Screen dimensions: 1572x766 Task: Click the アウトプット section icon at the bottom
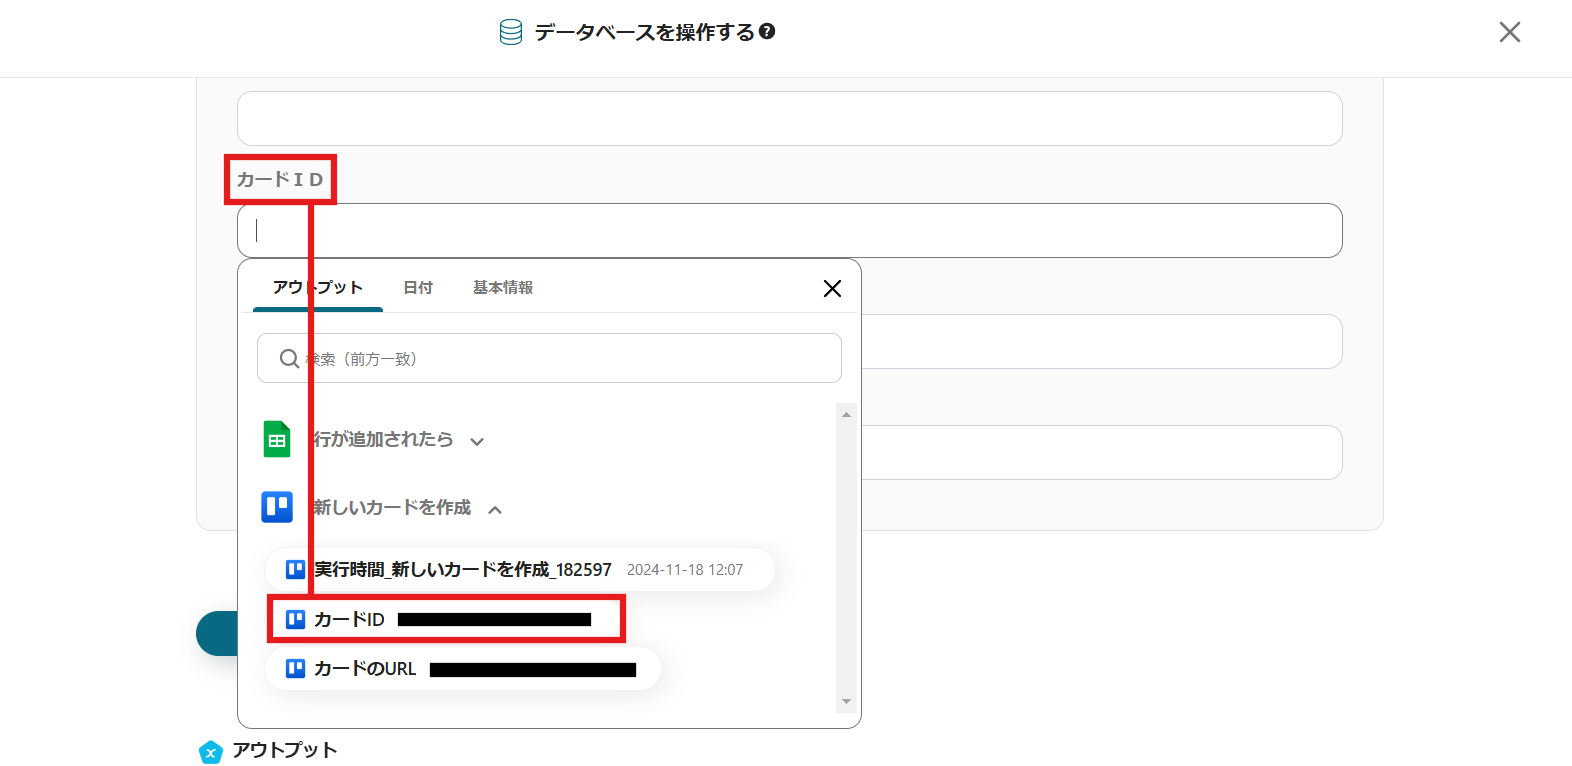(210, 751)
